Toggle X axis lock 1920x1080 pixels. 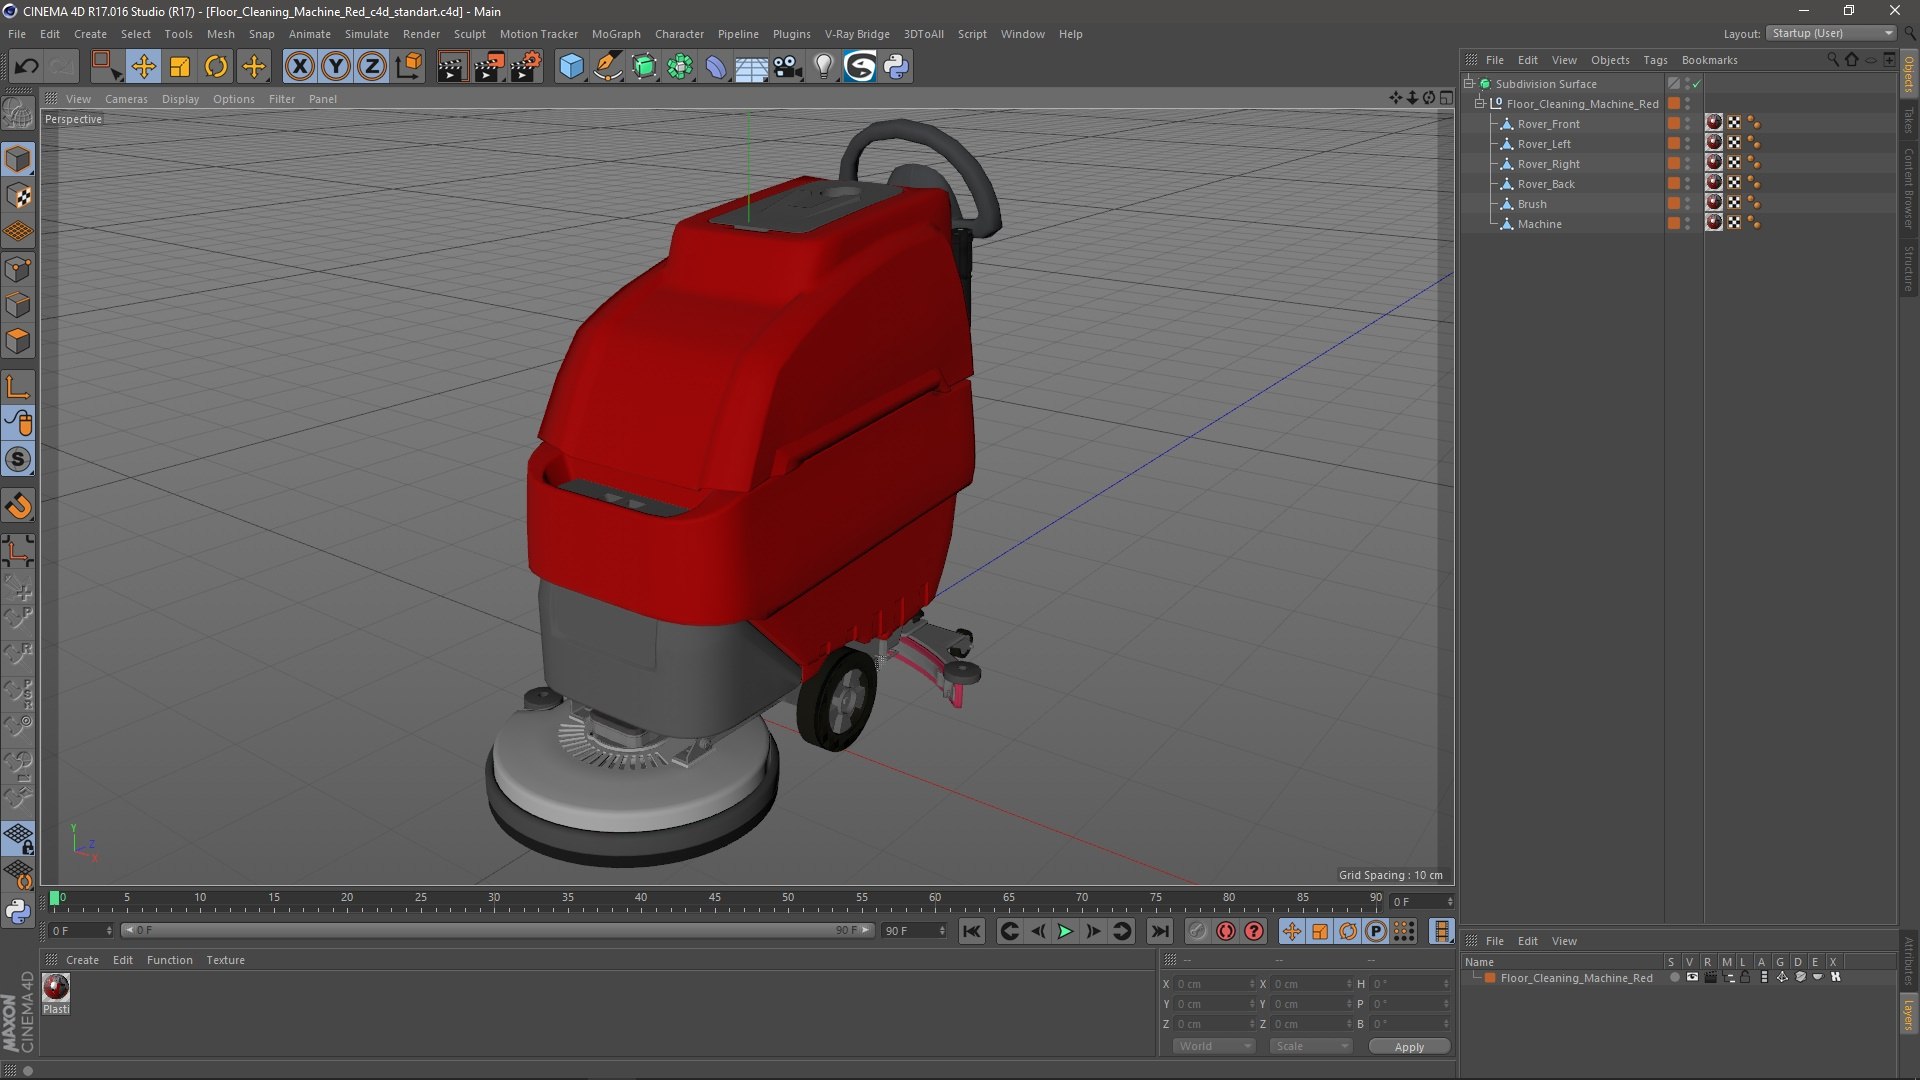click(299, 66)
